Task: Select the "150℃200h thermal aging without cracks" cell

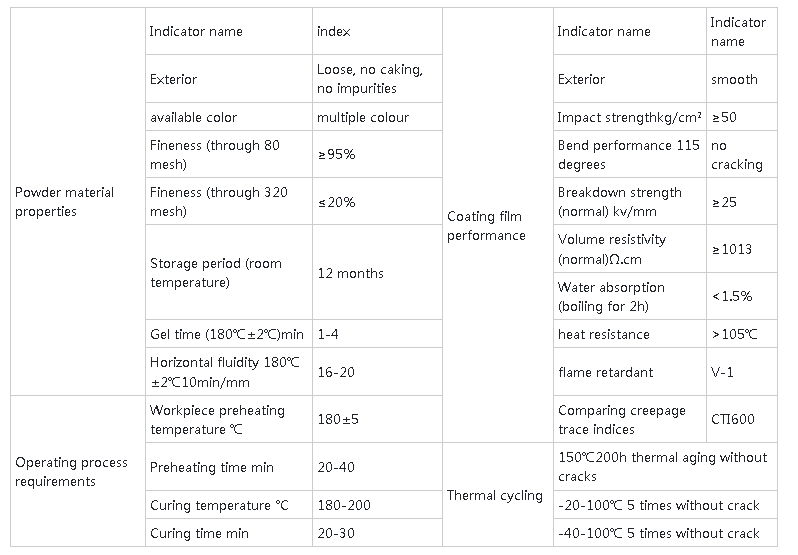Action: (x=662, y=467)
